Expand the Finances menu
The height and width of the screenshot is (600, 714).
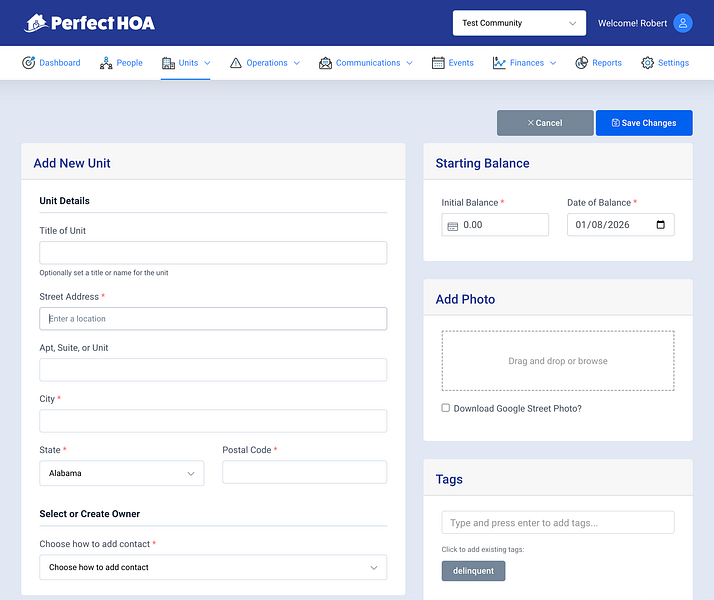[525, 63]
